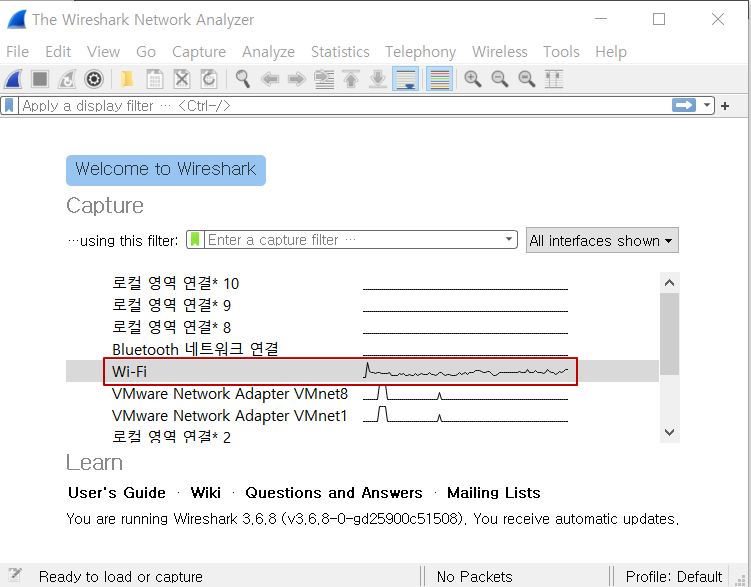The height and width of the screenshot is (587, 751).
Task: Start capturing packets with shark fin icon
Action: [x=13, y=79]
